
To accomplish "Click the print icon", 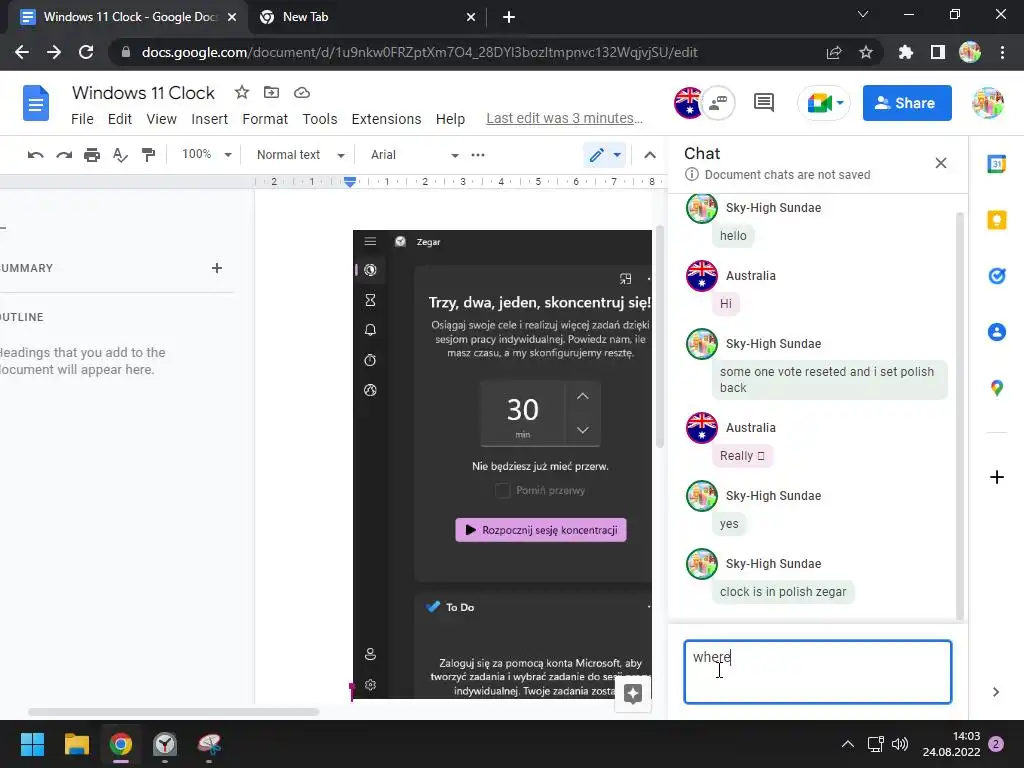I will (92, 155).
